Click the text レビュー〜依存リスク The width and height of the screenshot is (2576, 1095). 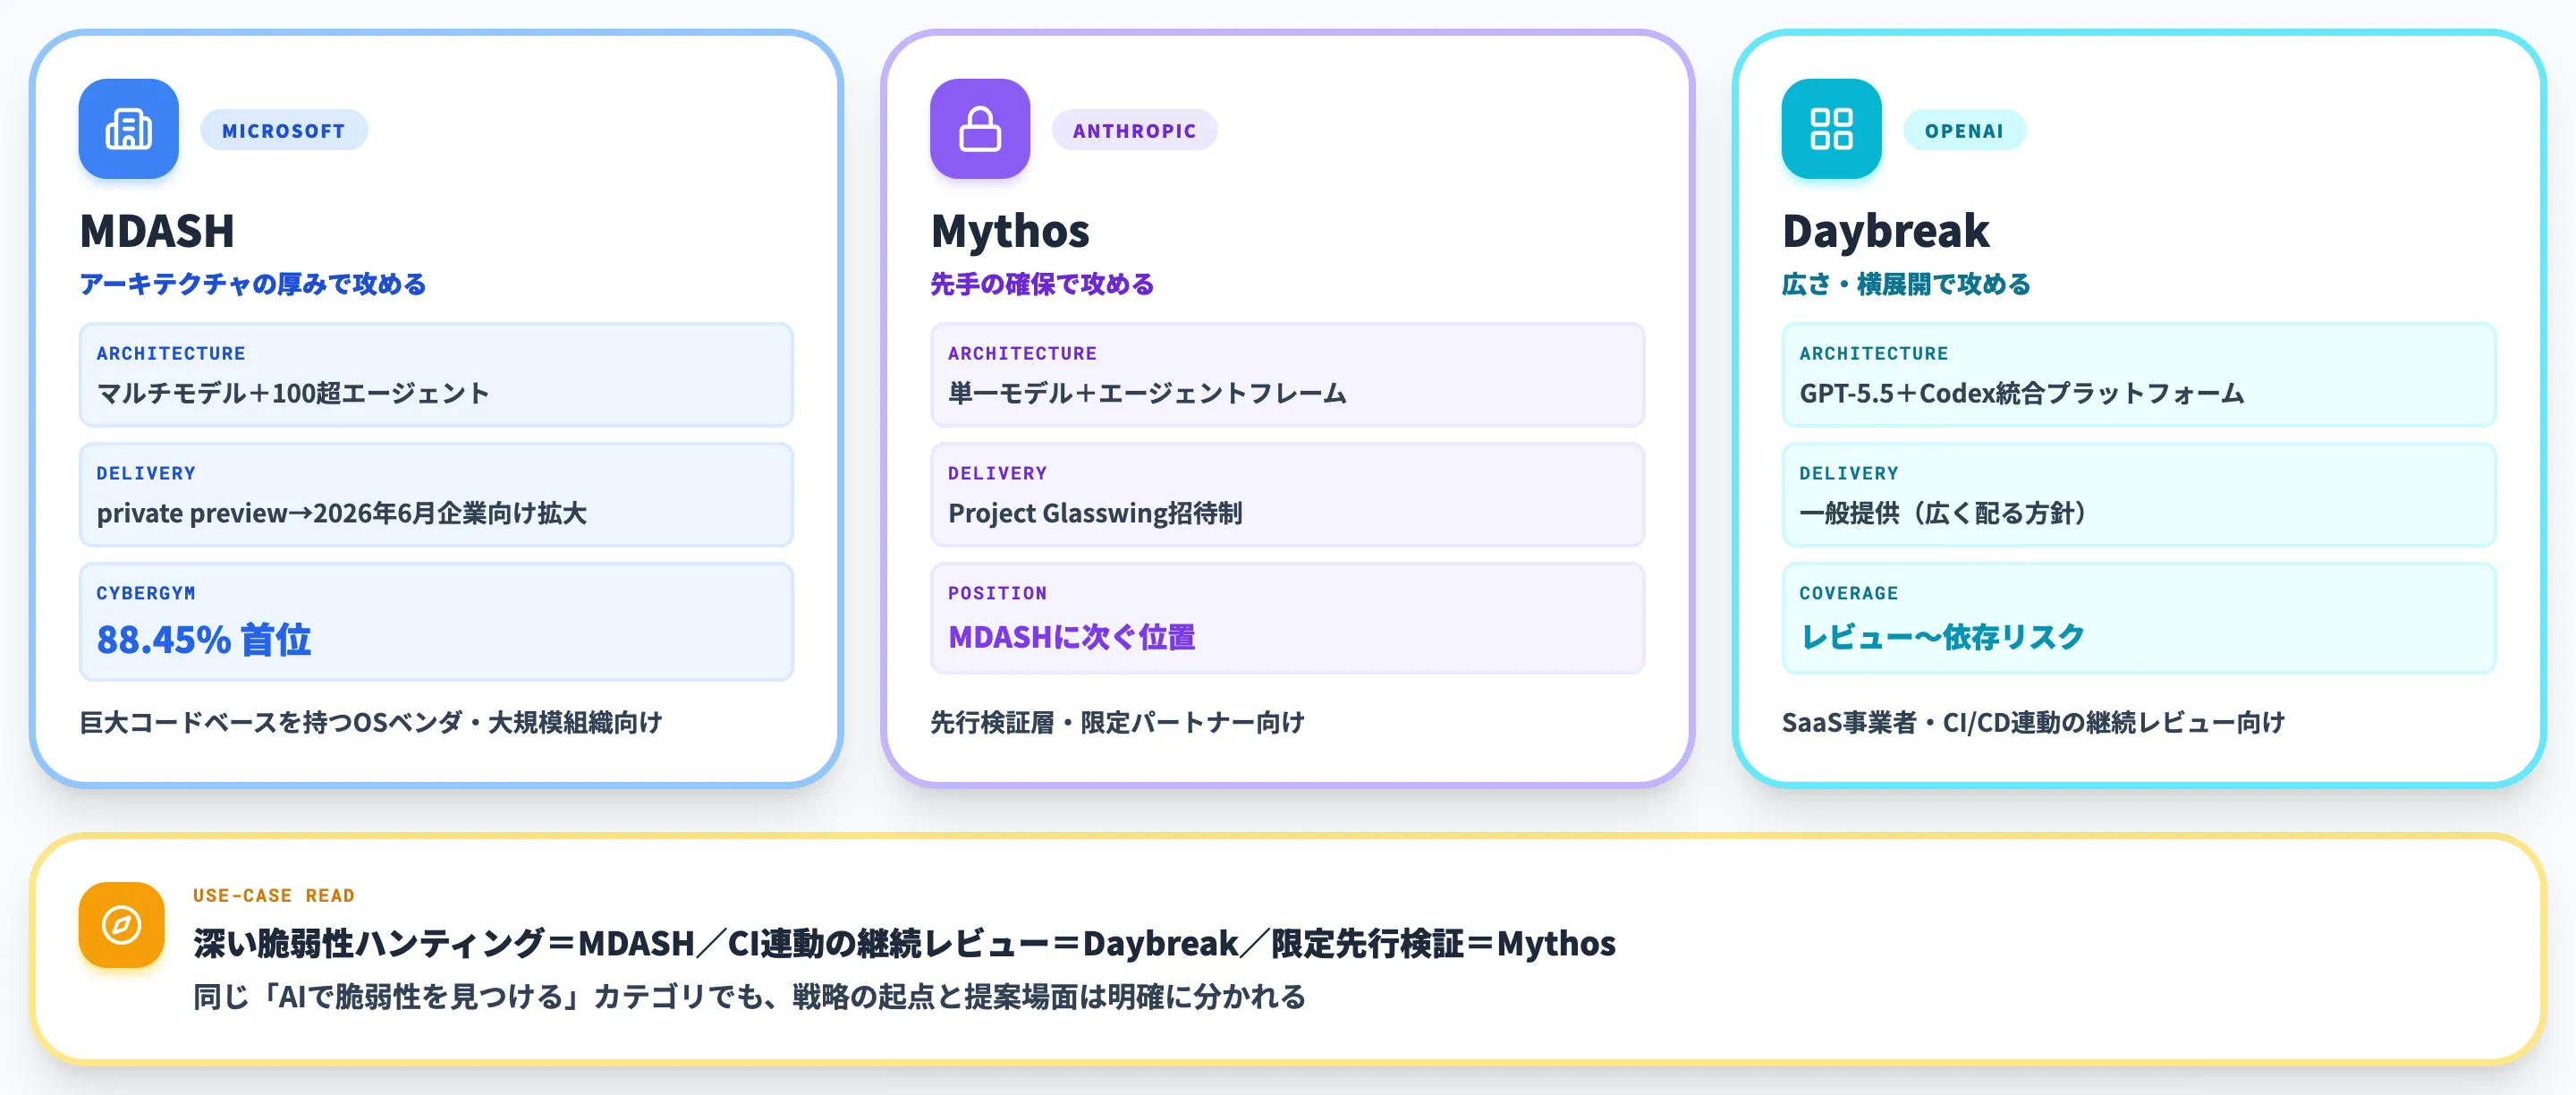(x=1942, y=637)
